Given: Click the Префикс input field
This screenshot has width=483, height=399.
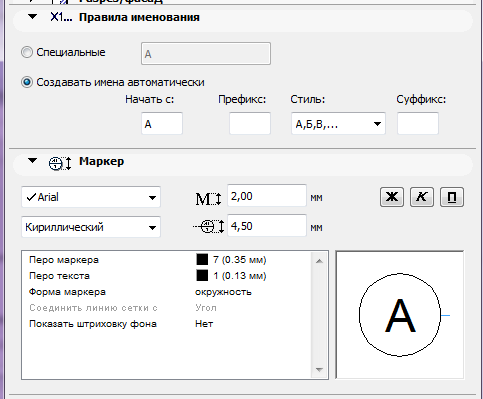Looking at the screenshot, I should 250,124.
